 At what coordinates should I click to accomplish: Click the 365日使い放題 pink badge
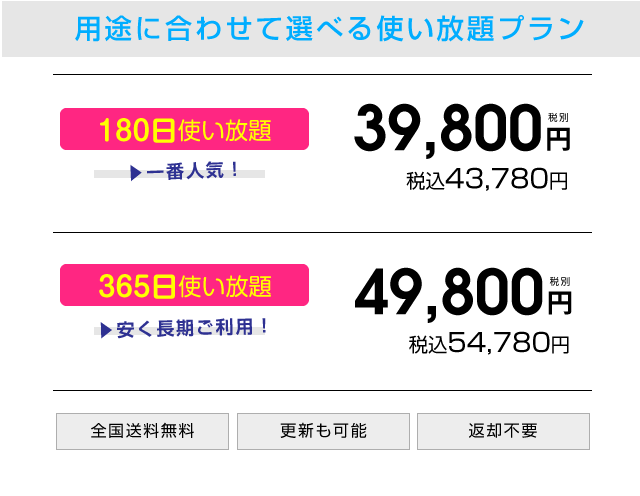click(184, 285)
